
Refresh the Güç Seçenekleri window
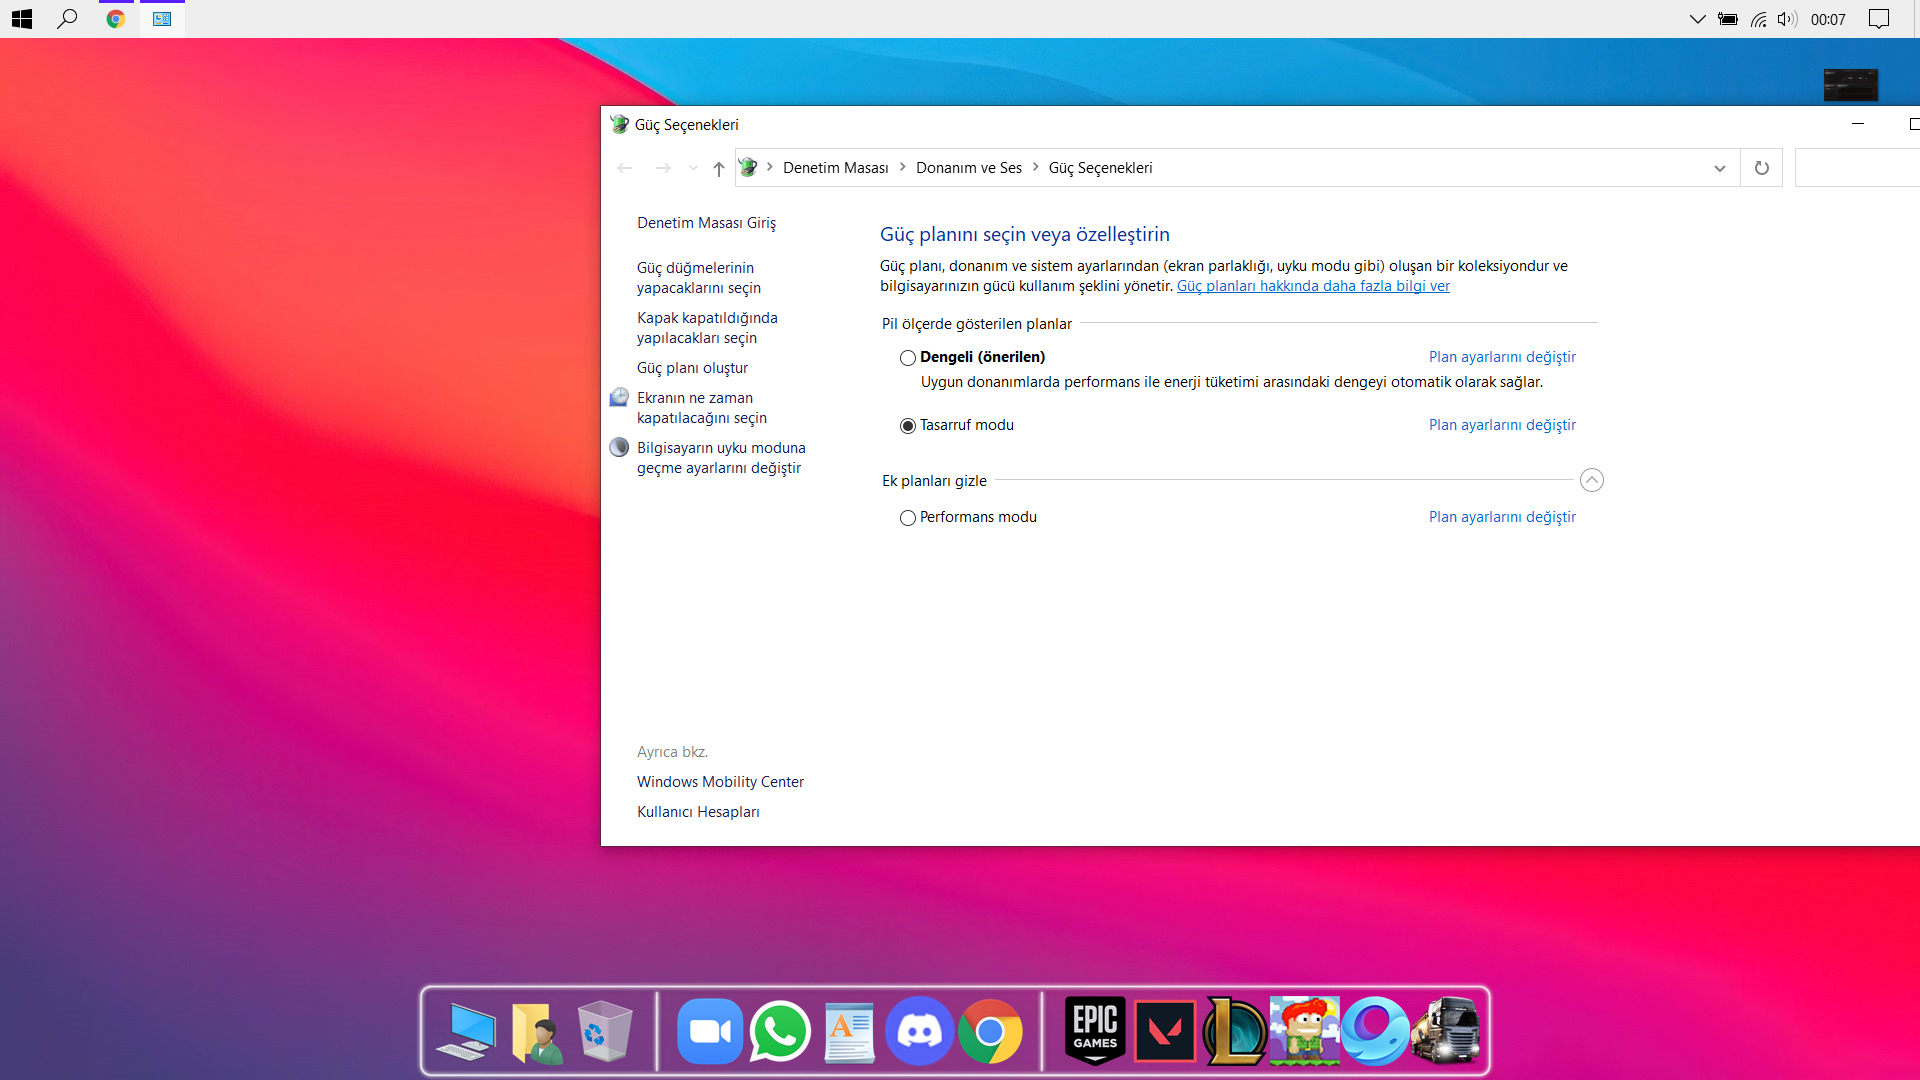[1761, 168]
